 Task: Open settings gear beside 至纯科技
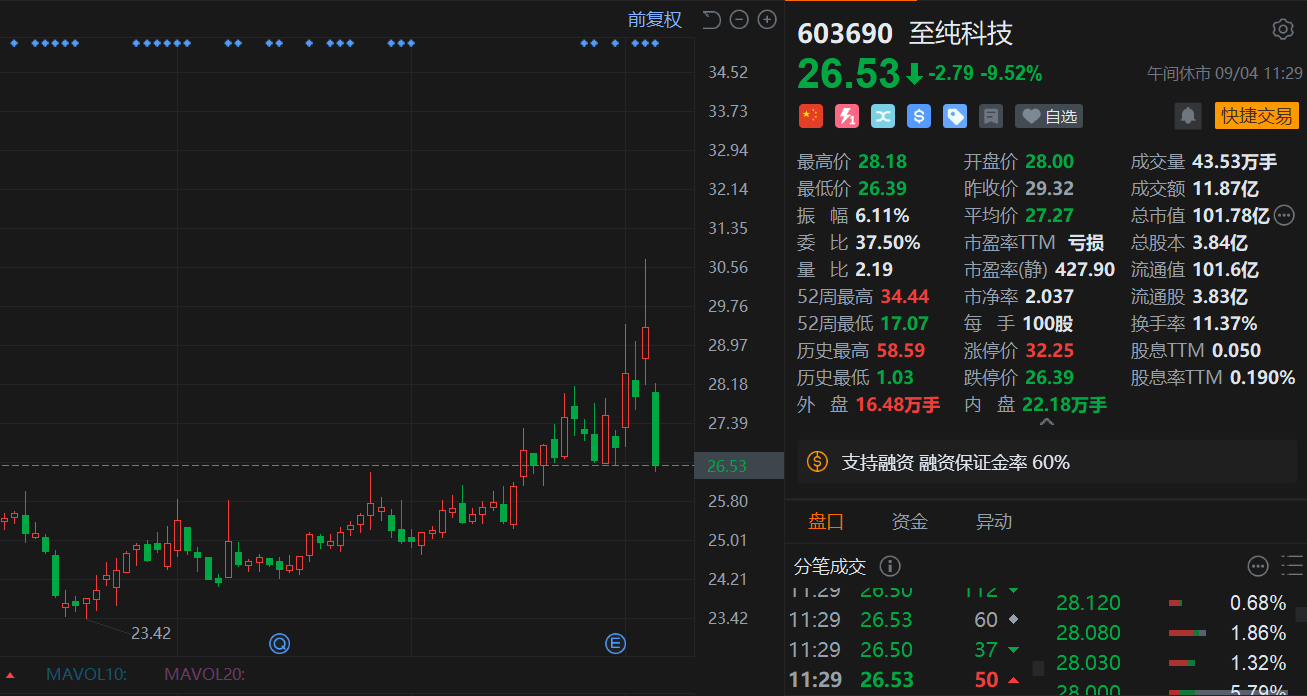(1283, 29)
